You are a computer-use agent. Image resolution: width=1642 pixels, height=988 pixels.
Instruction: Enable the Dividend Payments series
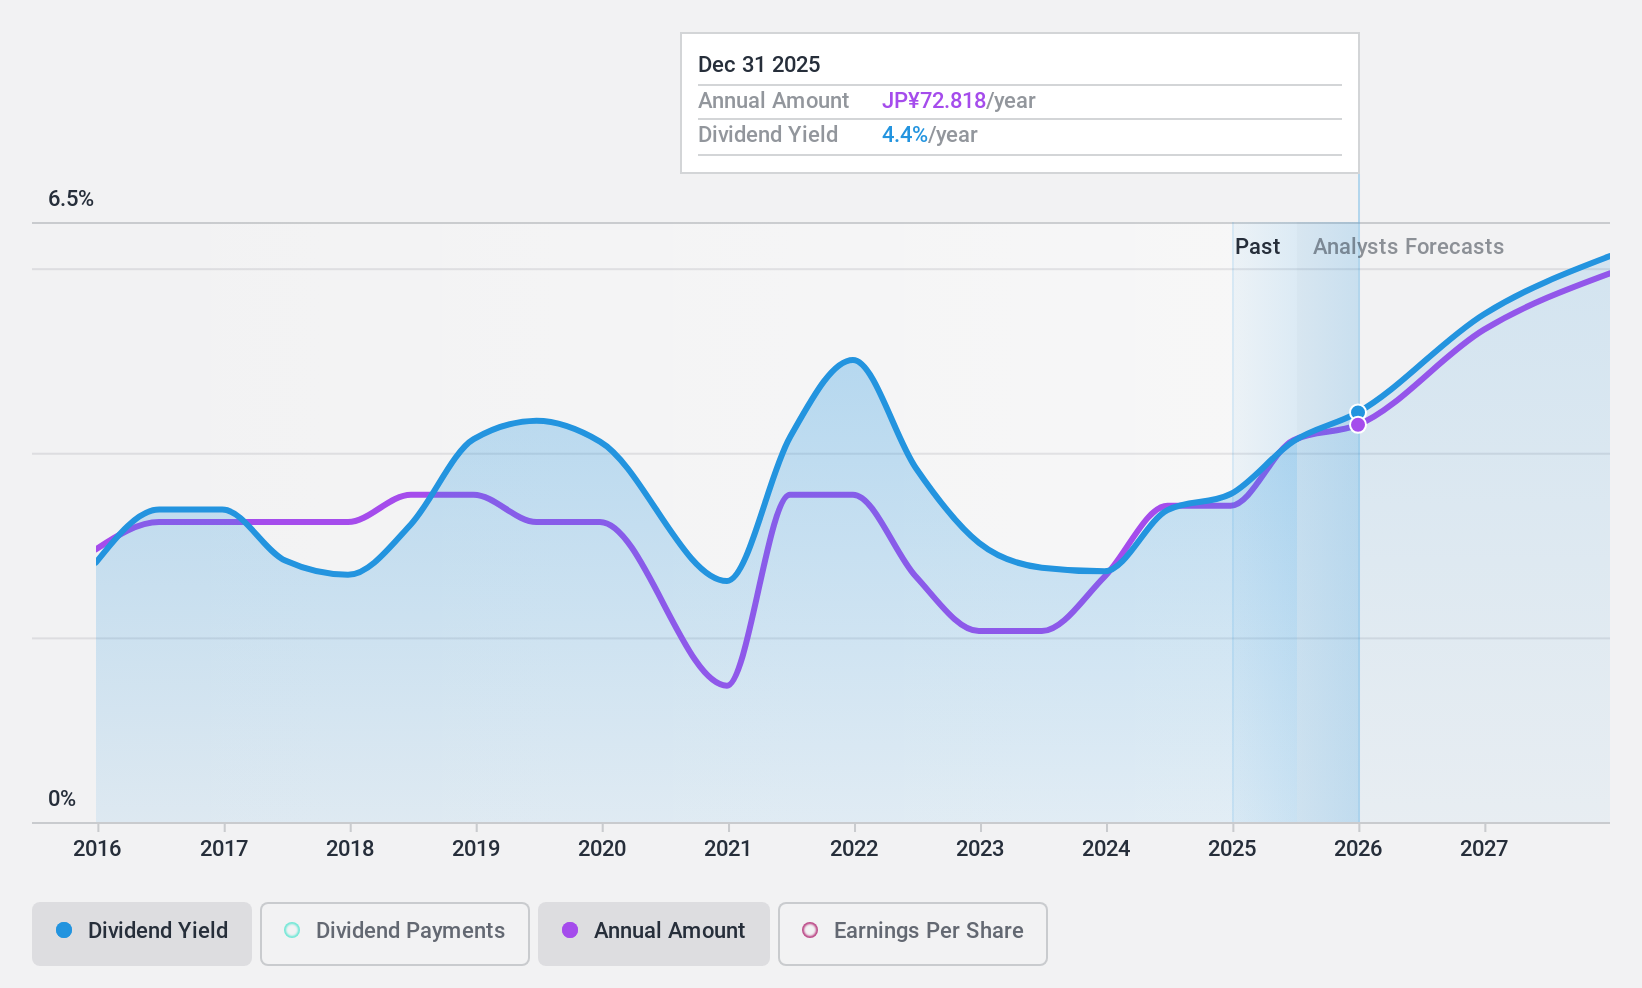coord(395,934)
